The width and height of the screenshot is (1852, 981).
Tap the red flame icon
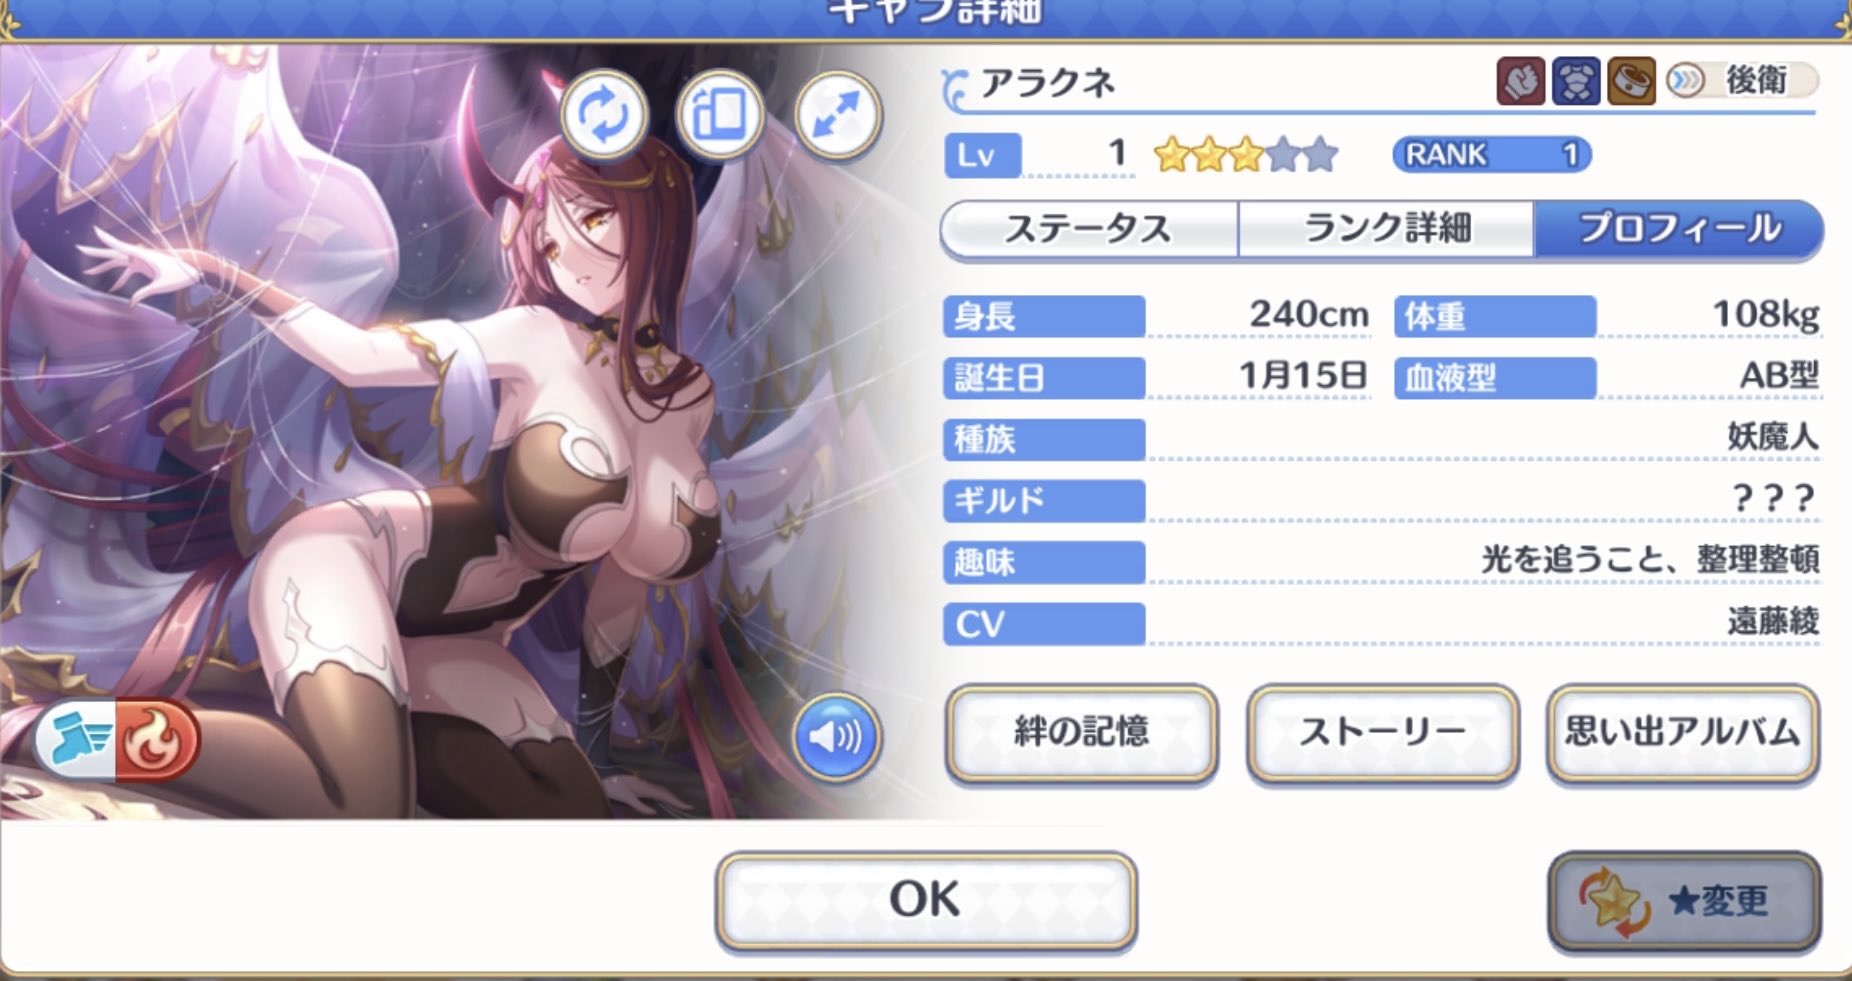(x=157, y=740)
